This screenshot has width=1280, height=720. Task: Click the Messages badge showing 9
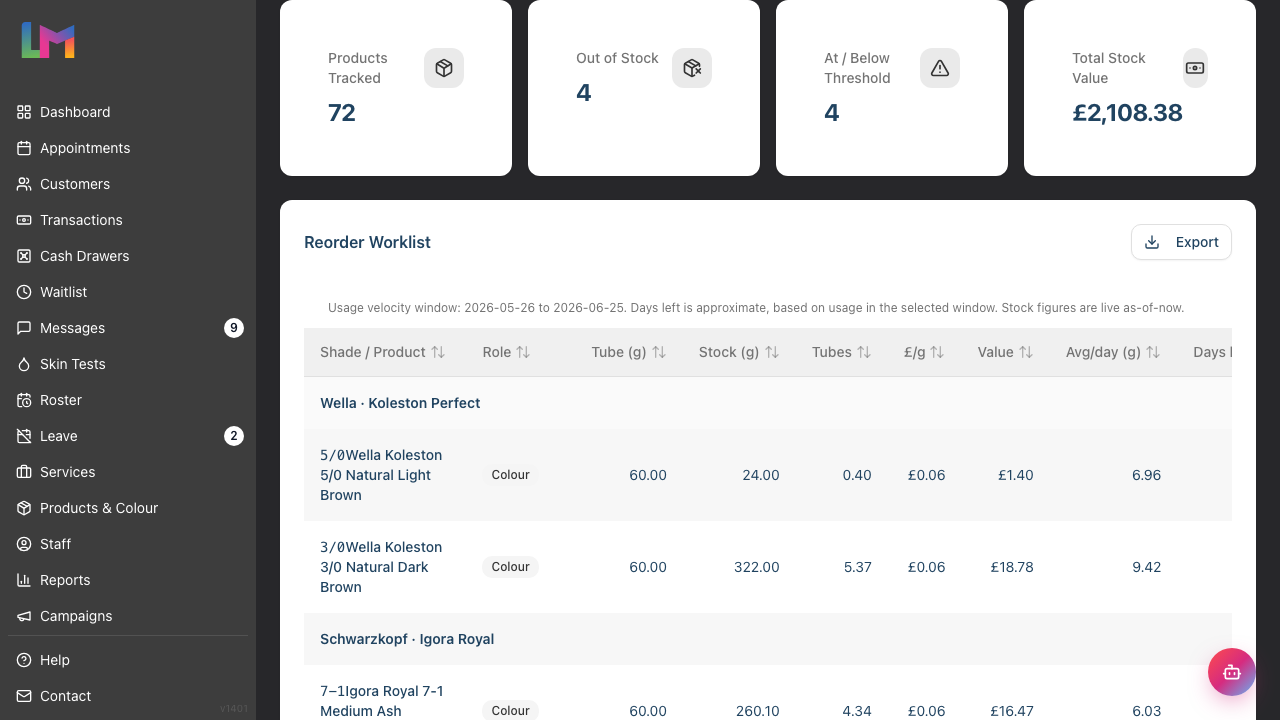pyautogui.click(x=234, y=328)
